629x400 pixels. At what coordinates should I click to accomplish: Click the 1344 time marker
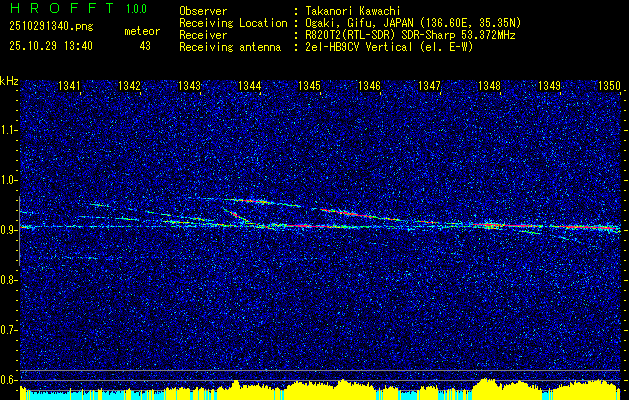point(250,86)
